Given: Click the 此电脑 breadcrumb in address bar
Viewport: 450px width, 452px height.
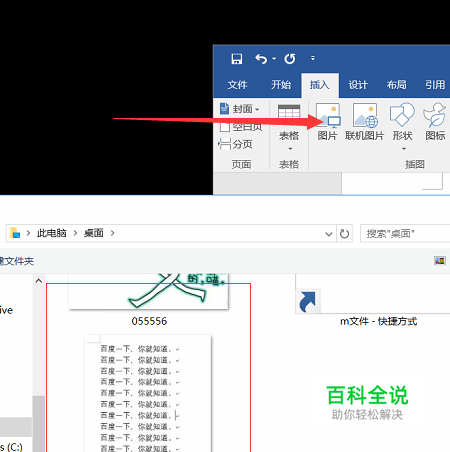Looking at the screenshot, I should 52,233.
